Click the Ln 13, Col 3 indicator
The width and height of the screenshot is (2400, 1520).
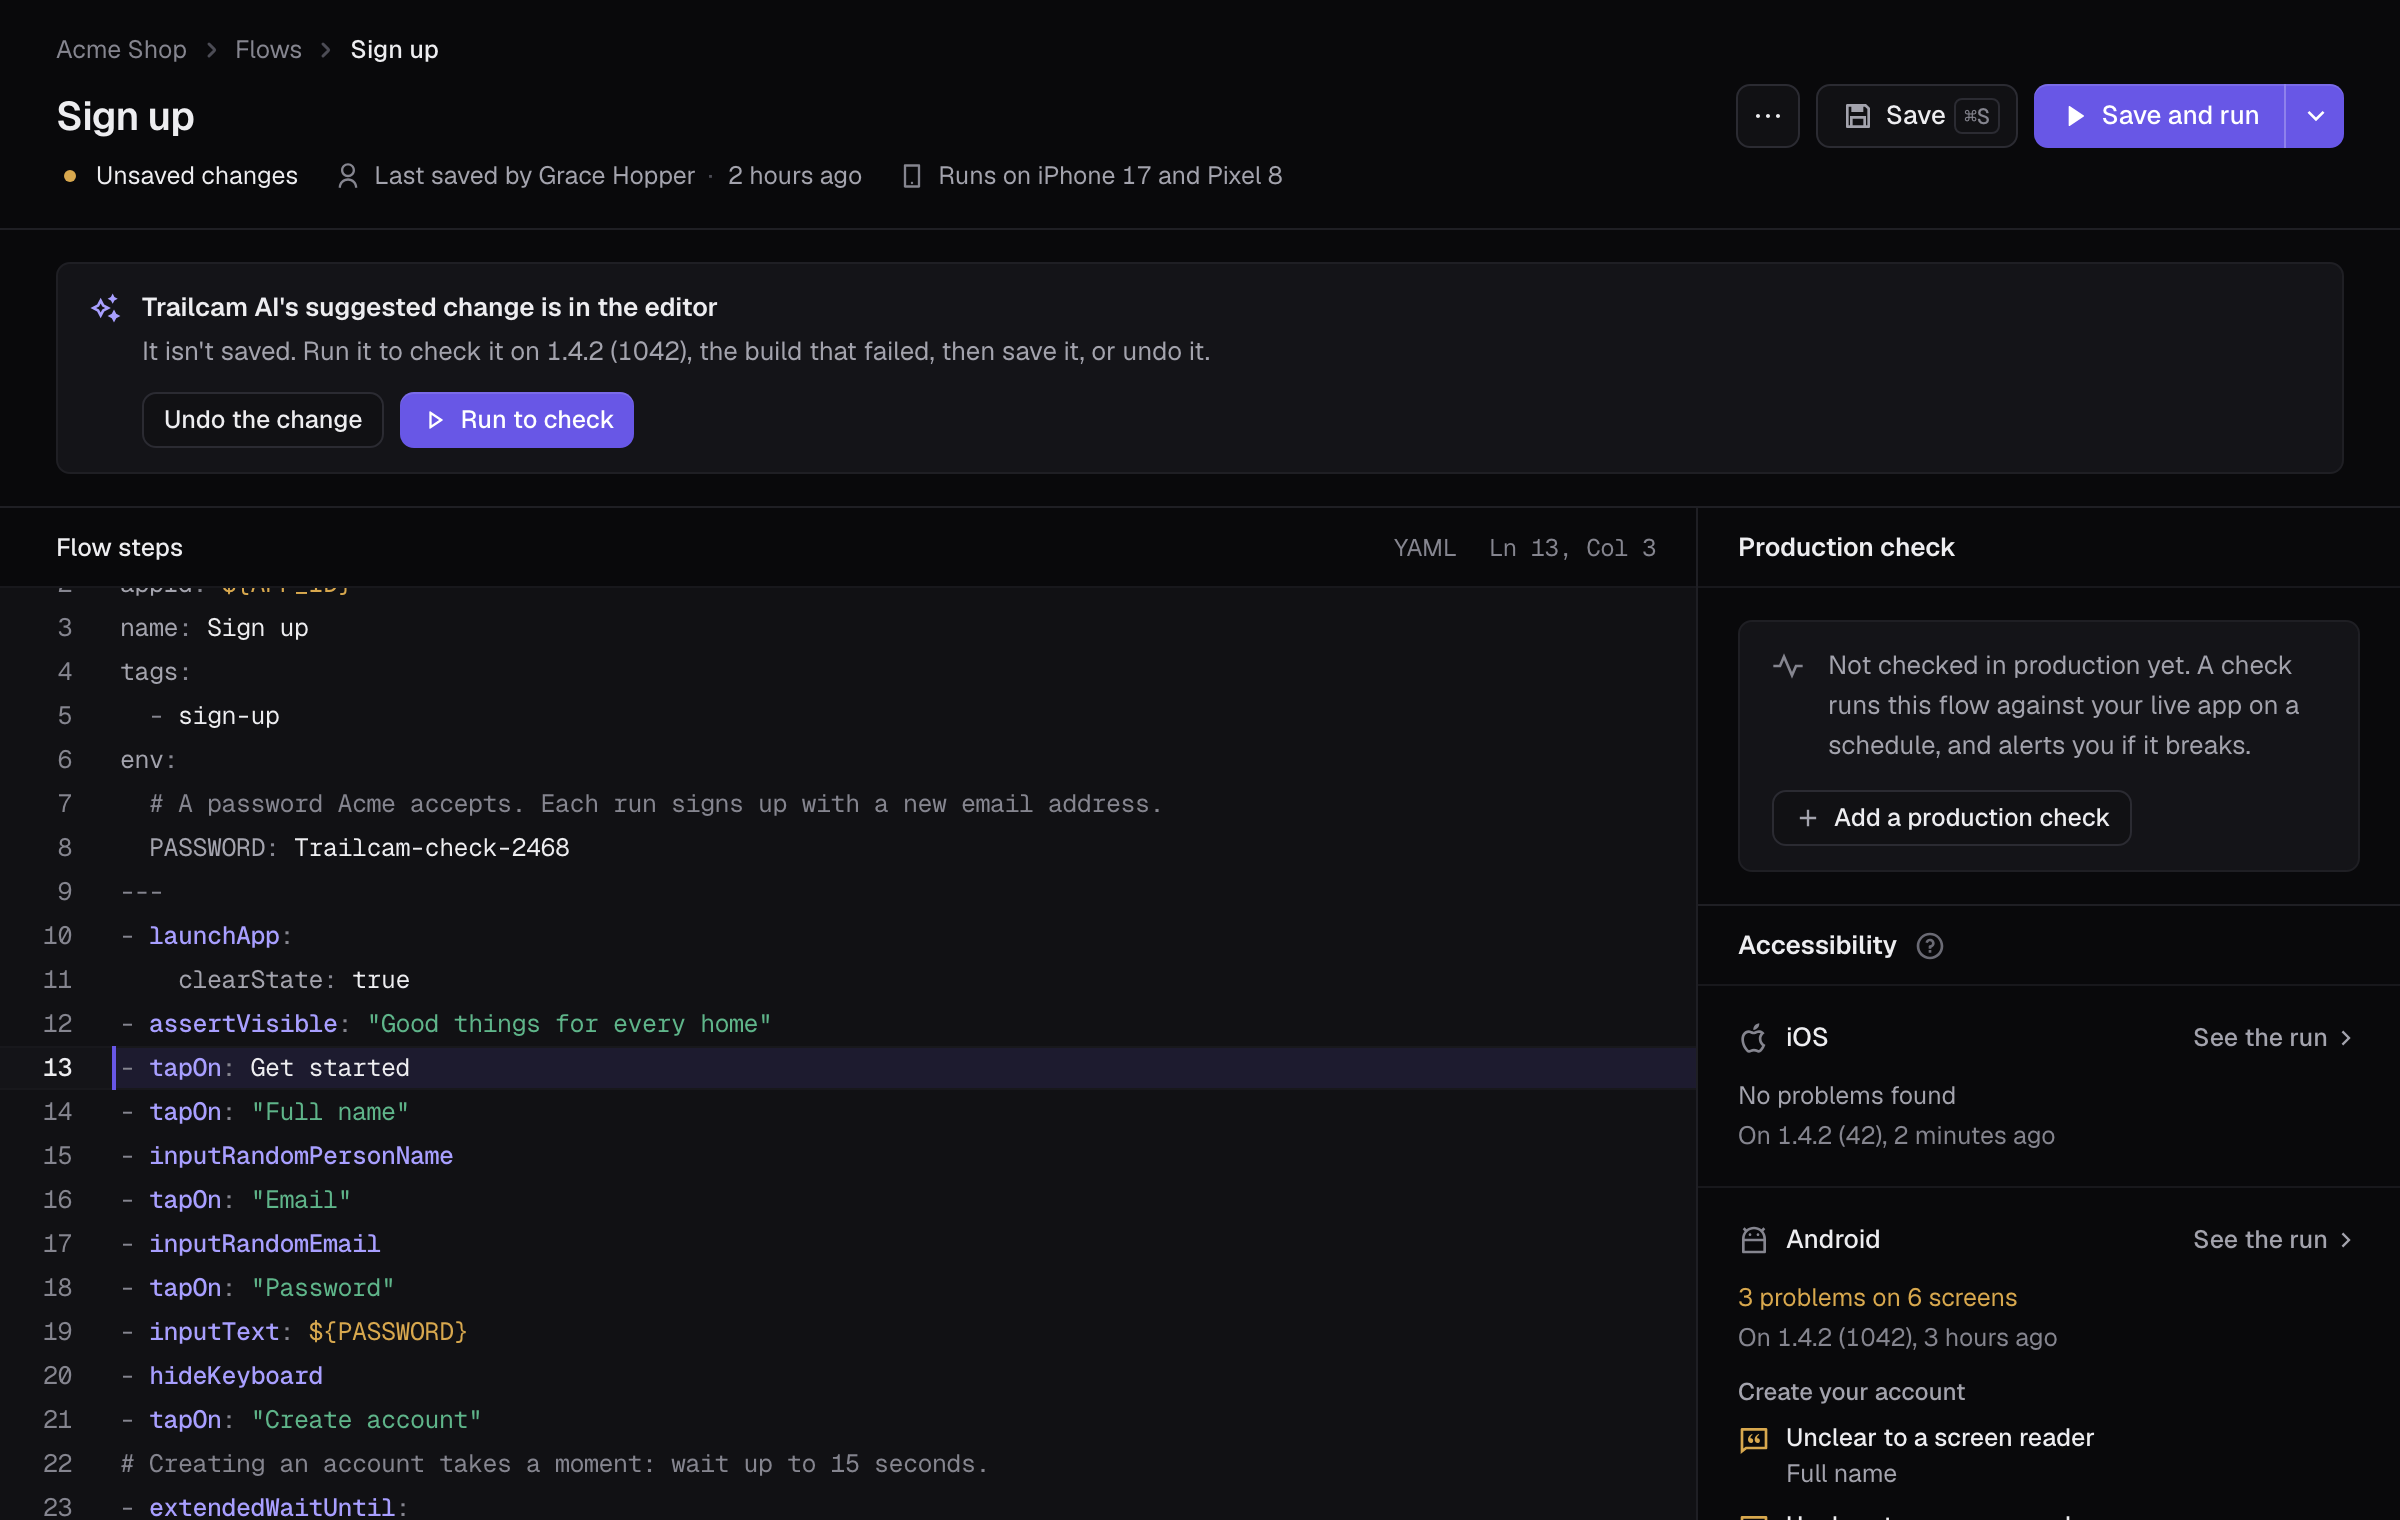(x=1572, y=548)
